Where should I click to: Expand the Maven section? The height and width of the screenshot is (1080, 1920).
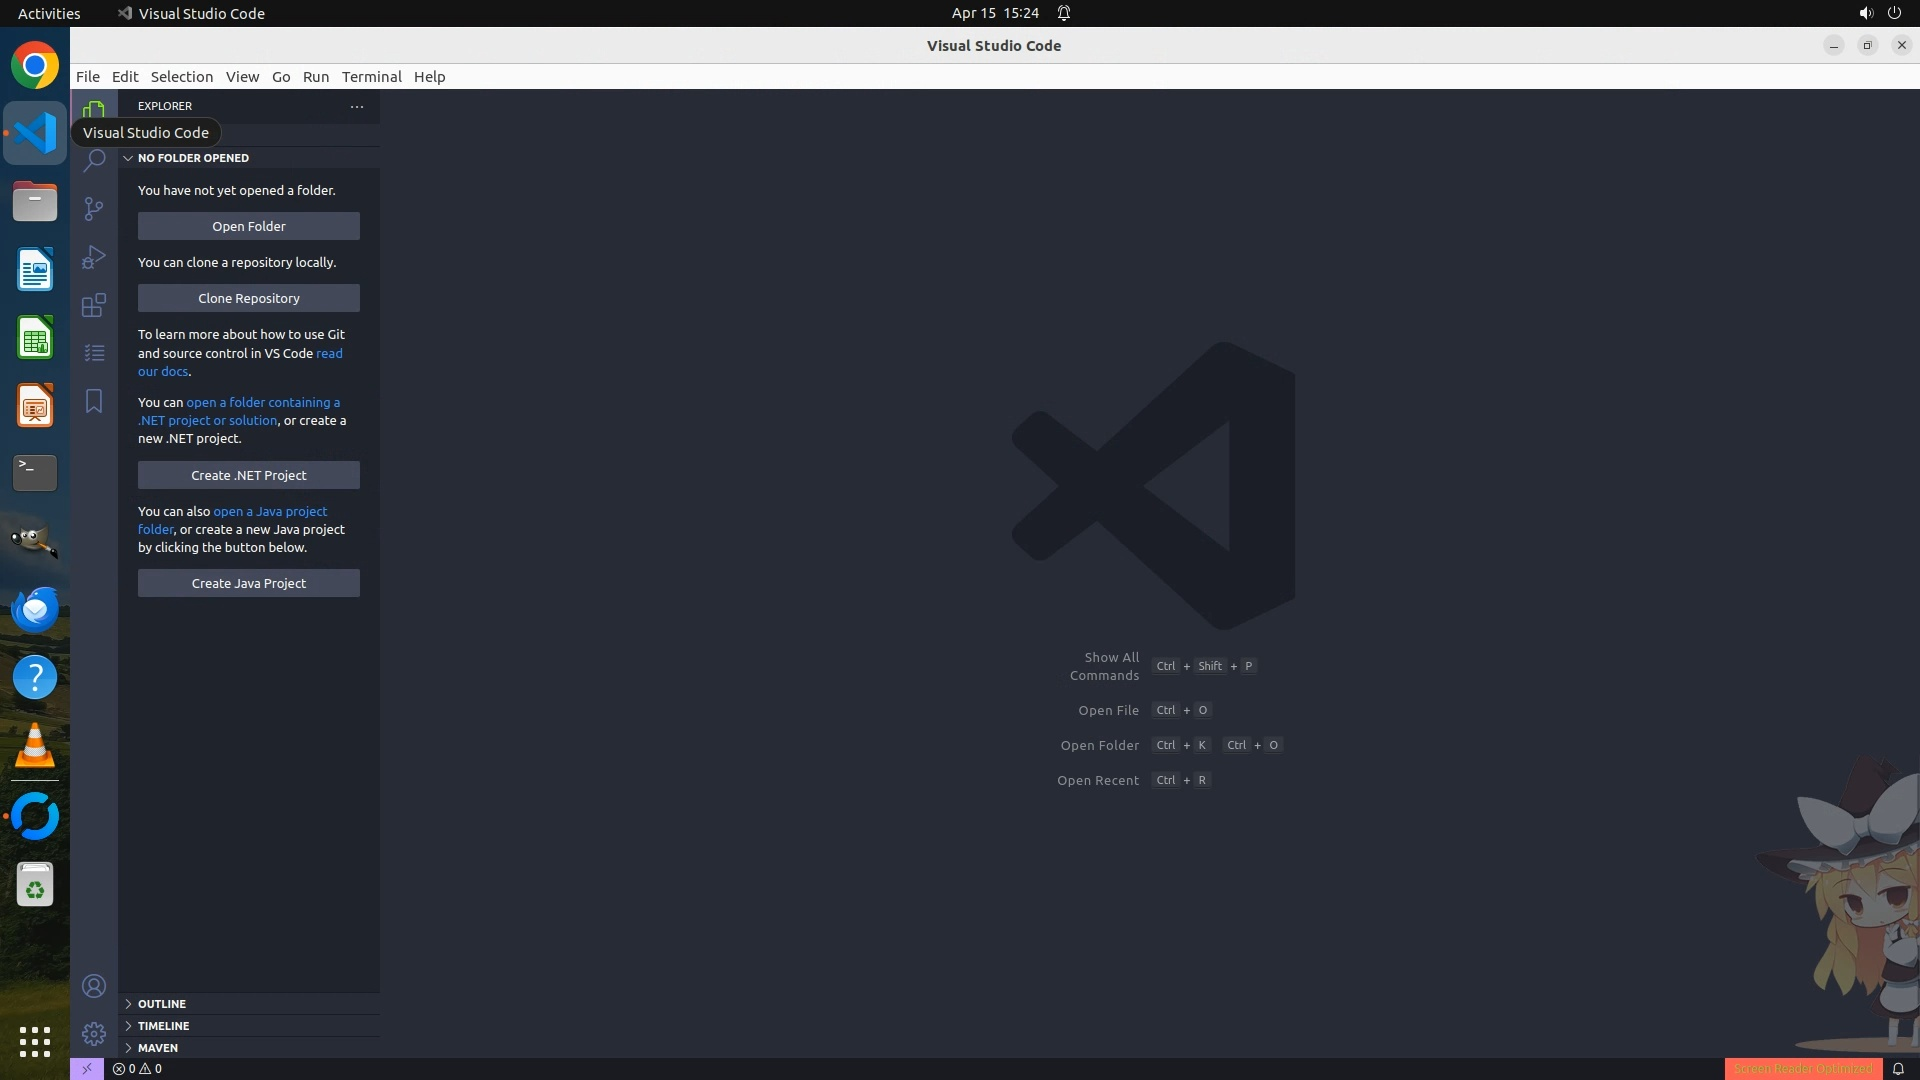157,1047
